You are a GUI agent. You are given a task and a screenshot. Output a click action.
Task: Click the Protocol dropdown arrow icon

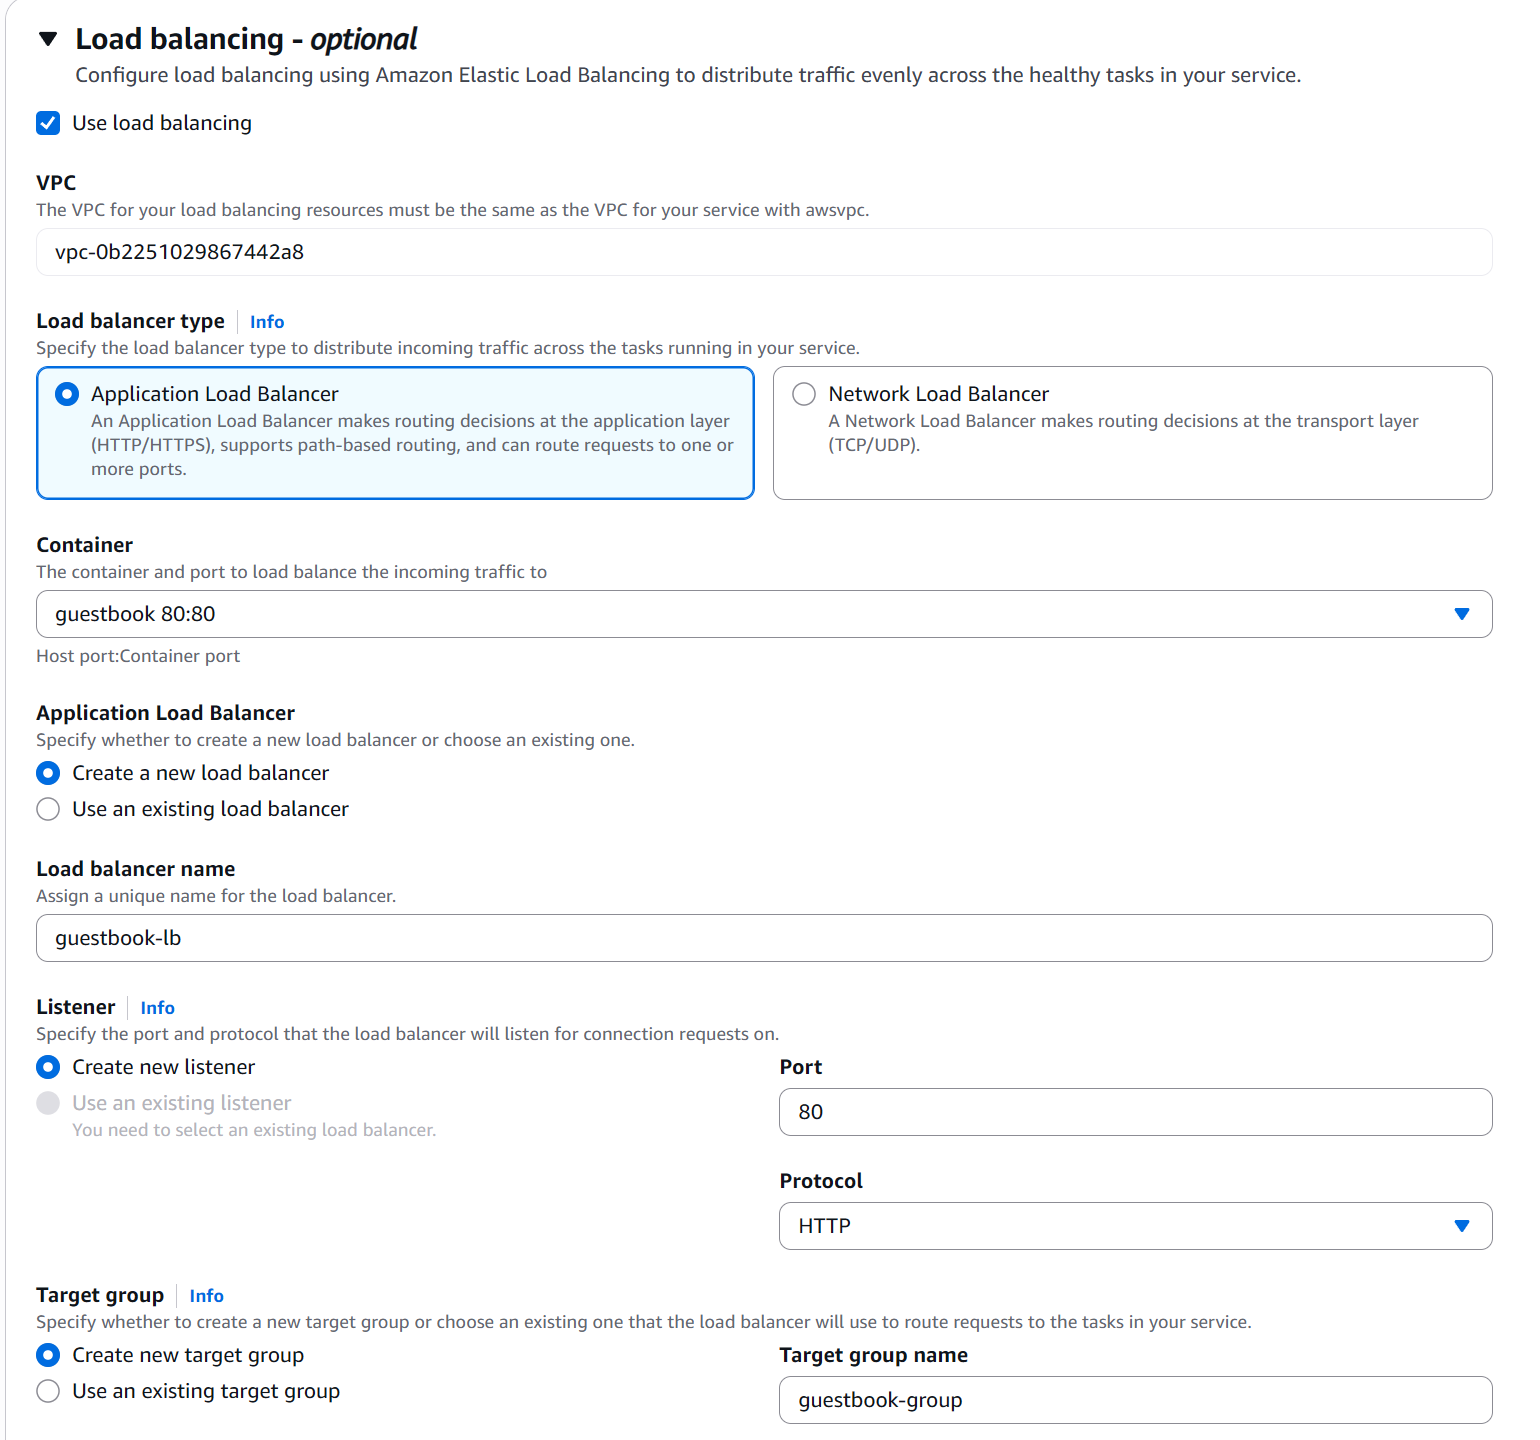click(x=1461, y=1226)
